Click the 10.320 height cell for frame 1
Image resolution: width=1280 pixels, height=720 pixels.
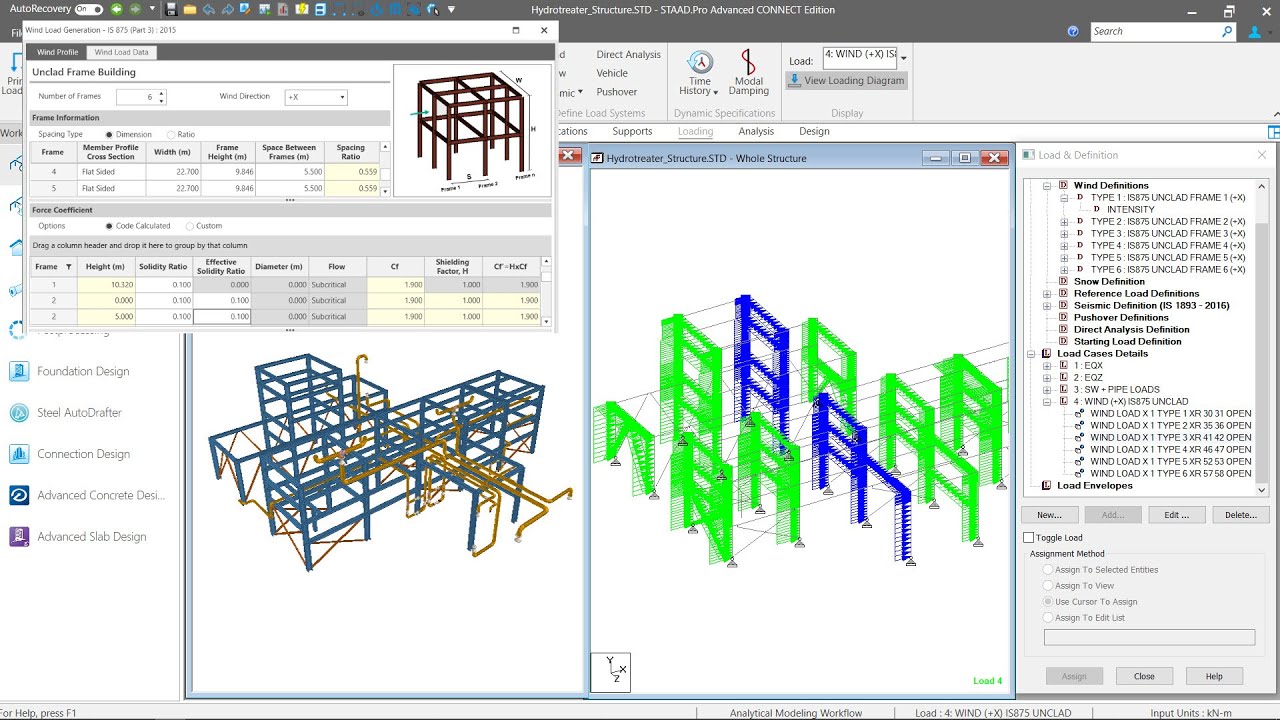point(104,285)
